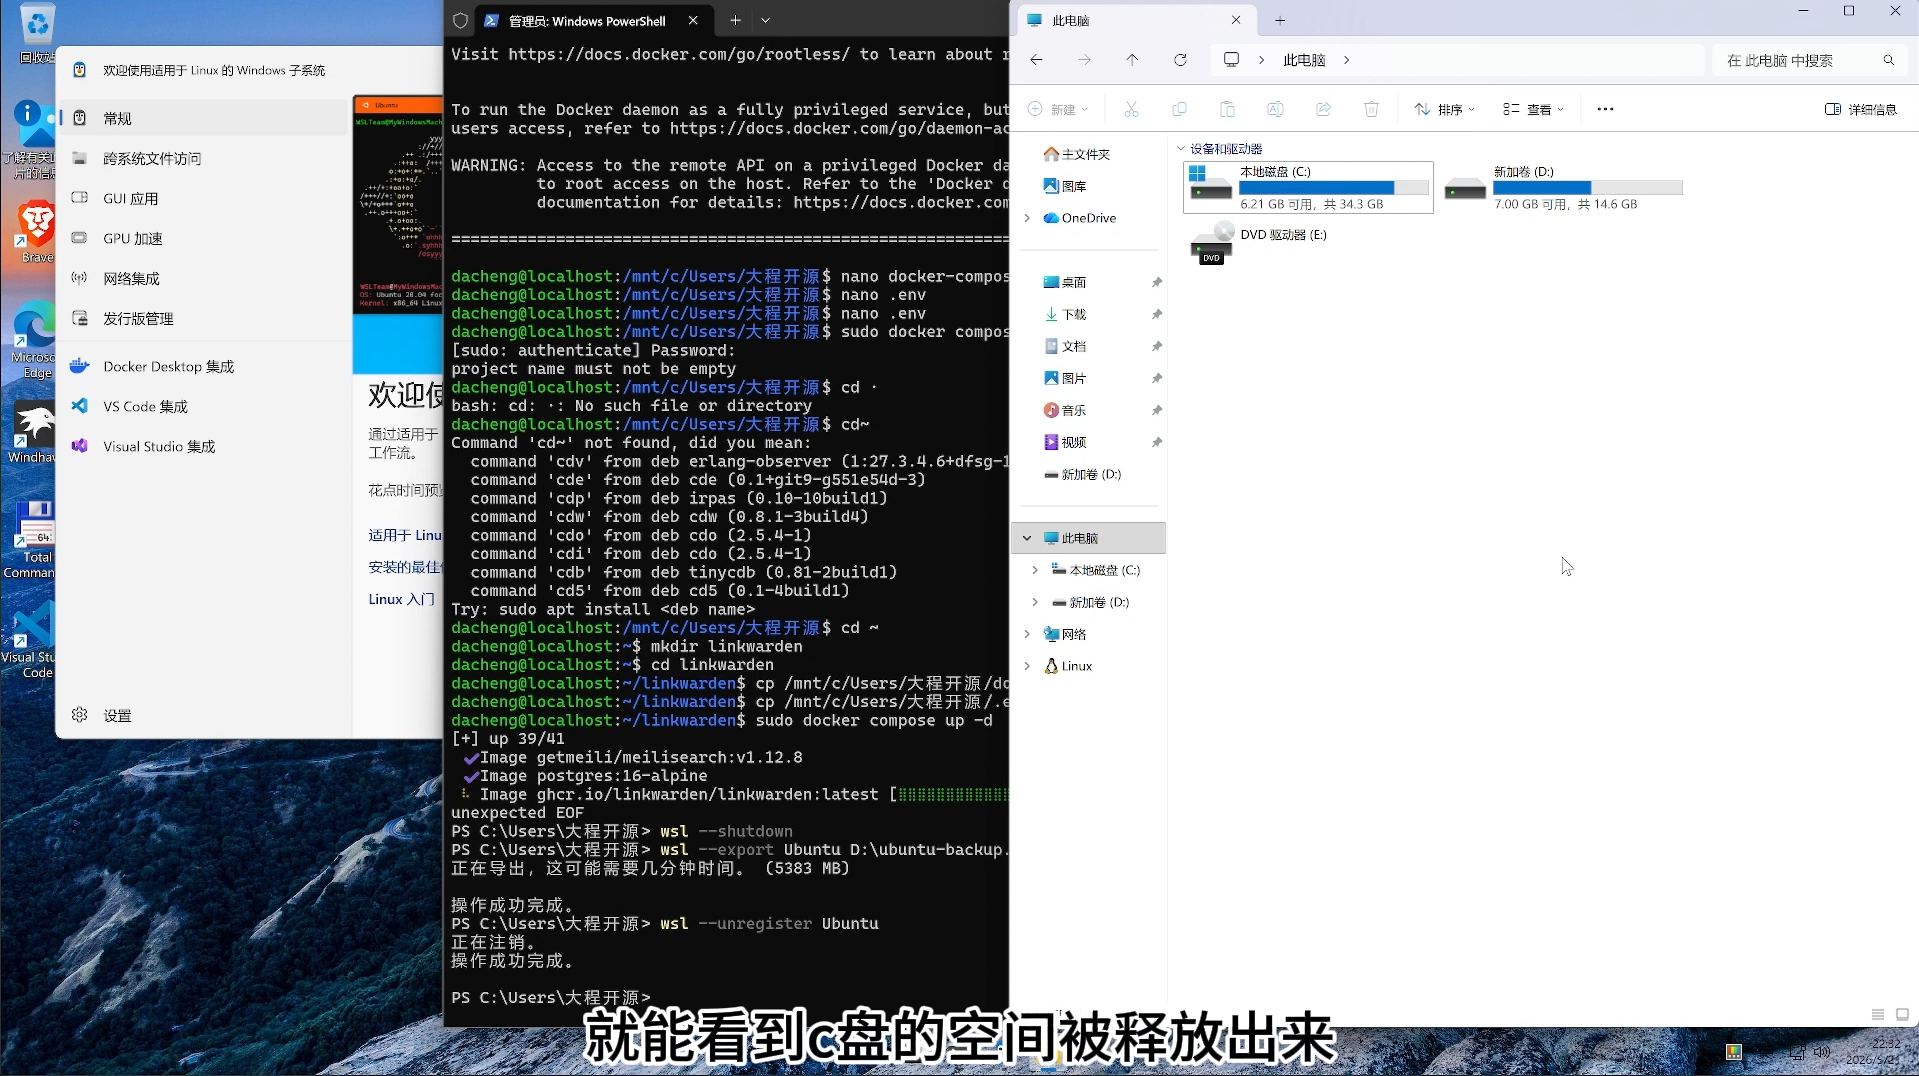Open the 新建 (New) dropdown

click(x=1057, y=109)
